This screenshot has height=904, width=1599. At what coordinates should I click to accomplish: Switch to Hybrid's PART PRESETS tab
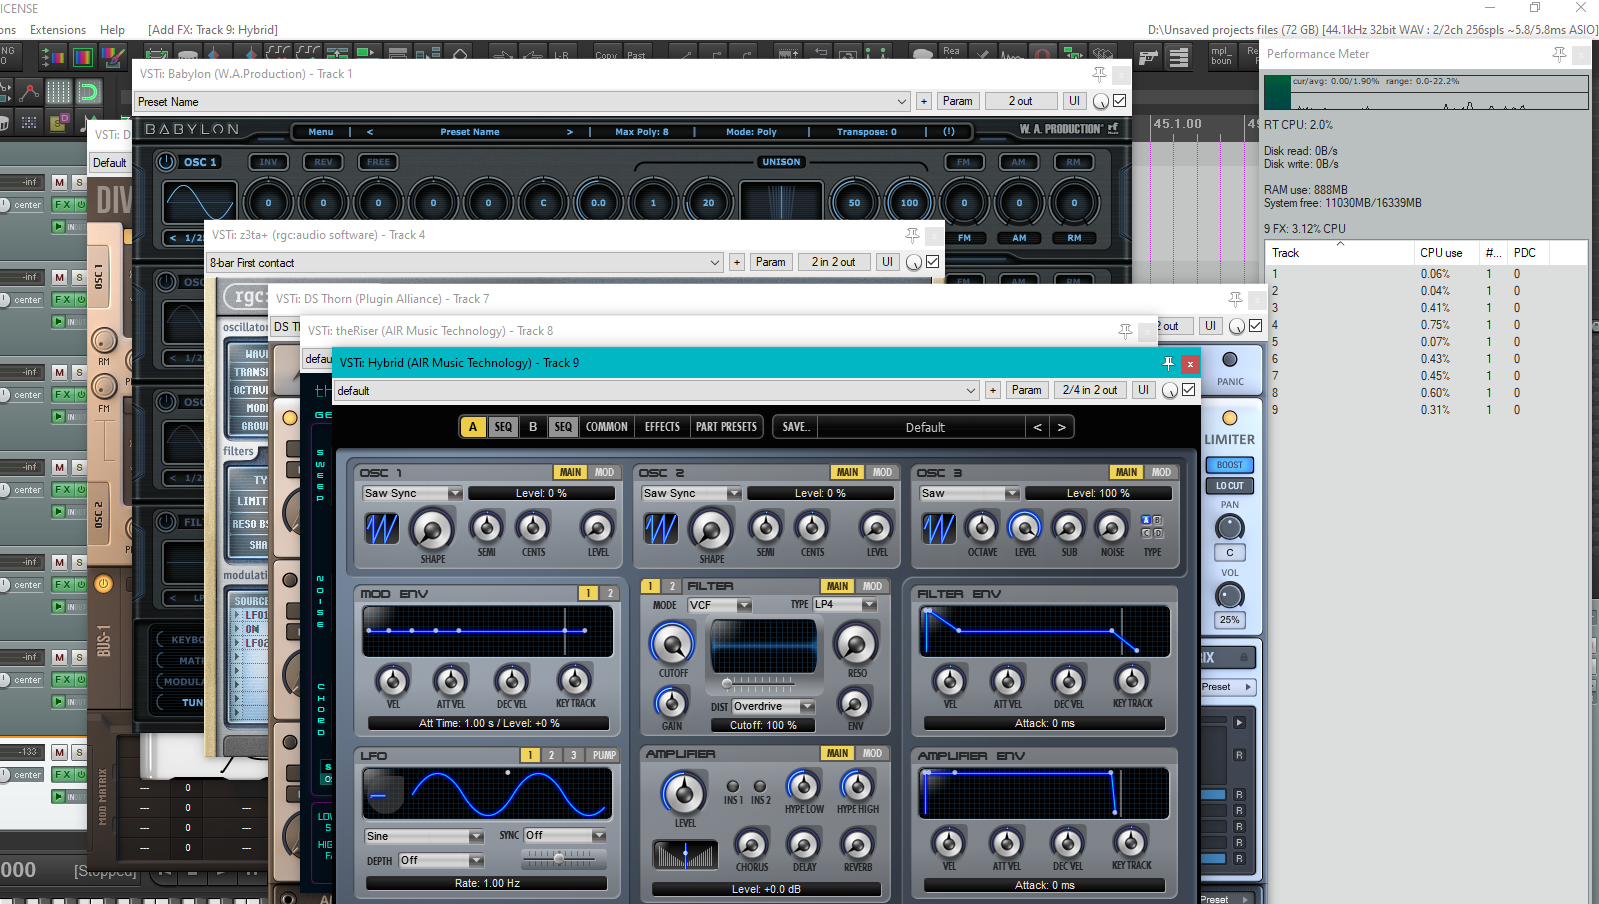726,427
